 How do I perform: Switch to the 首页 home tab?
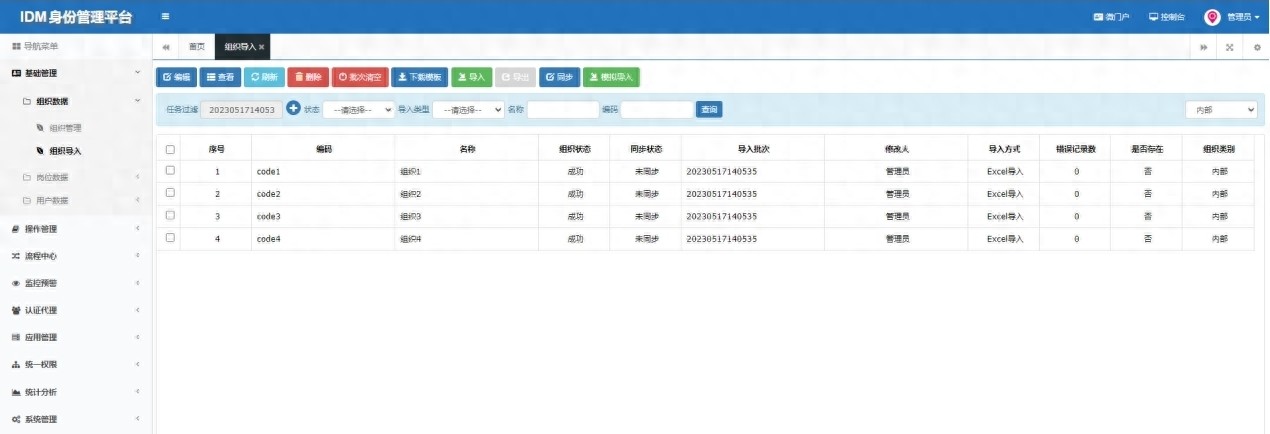coord(197,47)
